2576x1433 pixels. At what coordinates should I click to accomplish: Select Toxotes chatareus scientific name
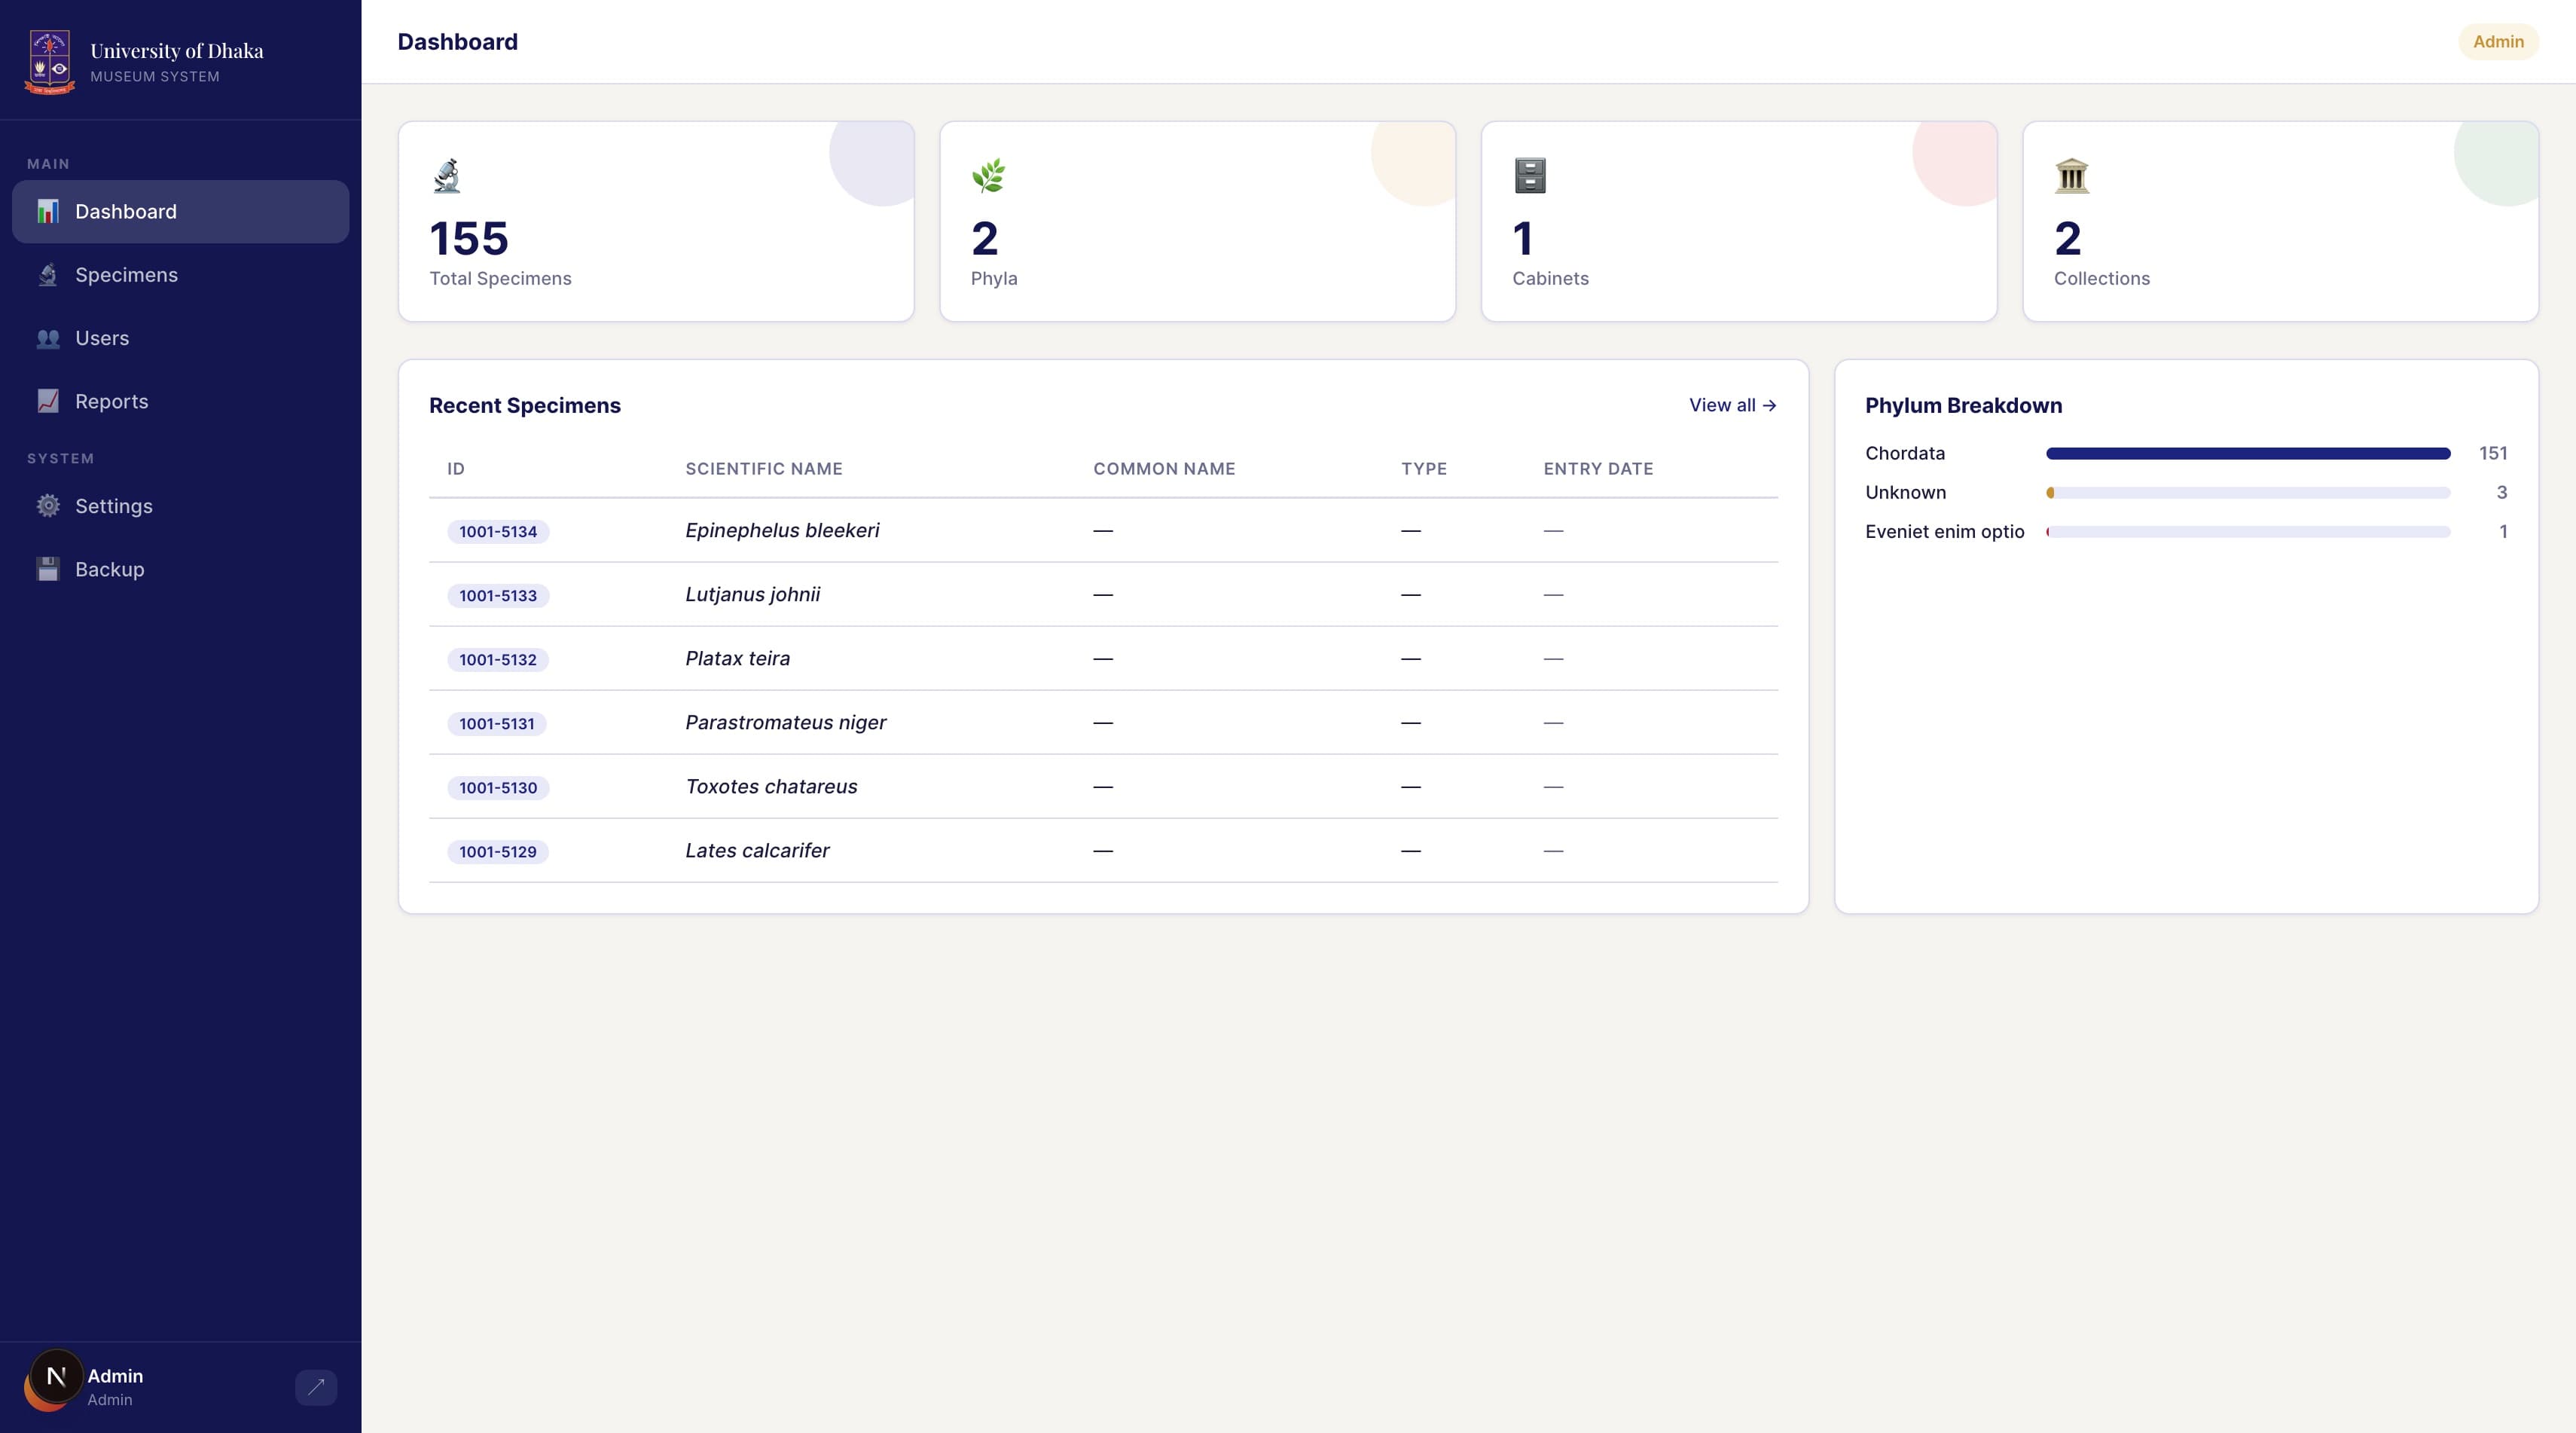[771, 786]
